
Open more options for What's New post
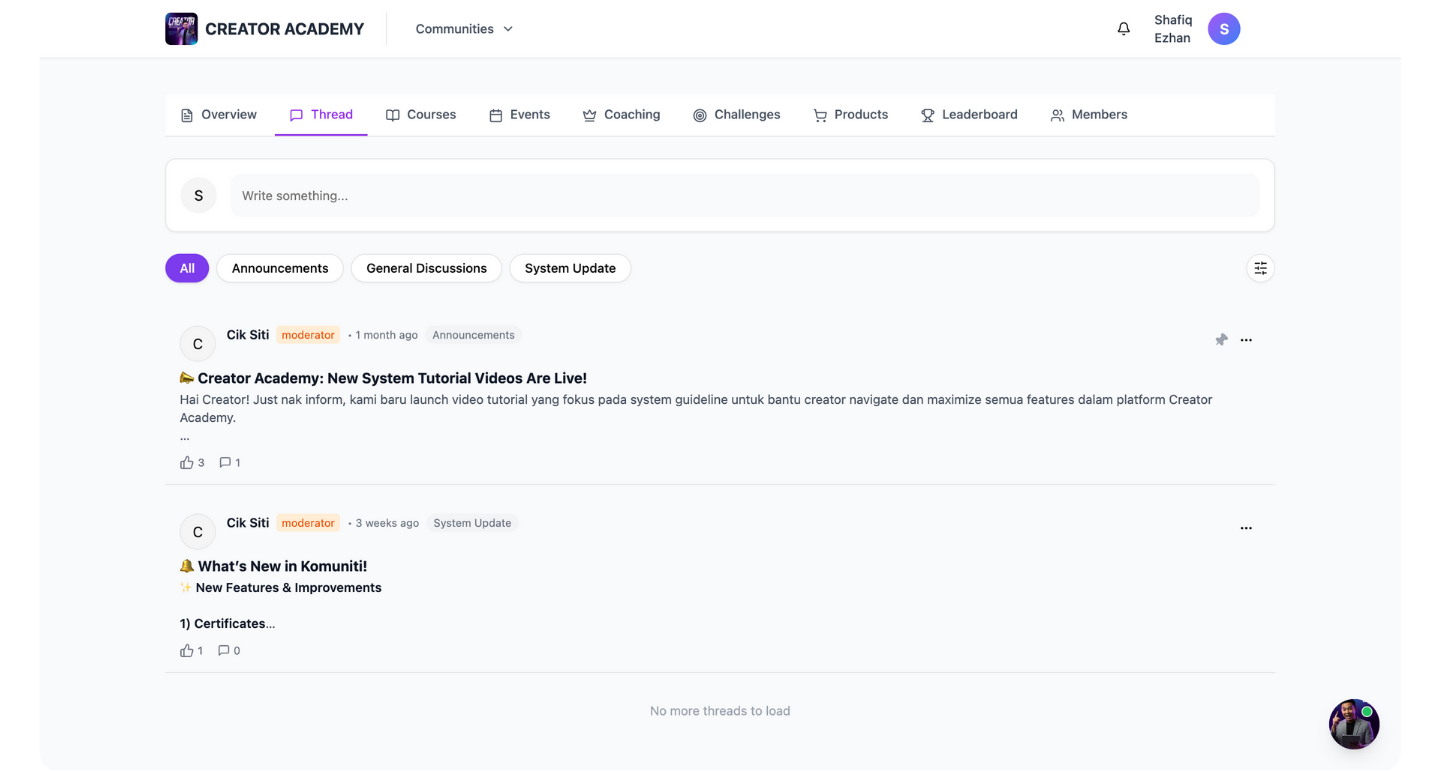point(1246,528)
